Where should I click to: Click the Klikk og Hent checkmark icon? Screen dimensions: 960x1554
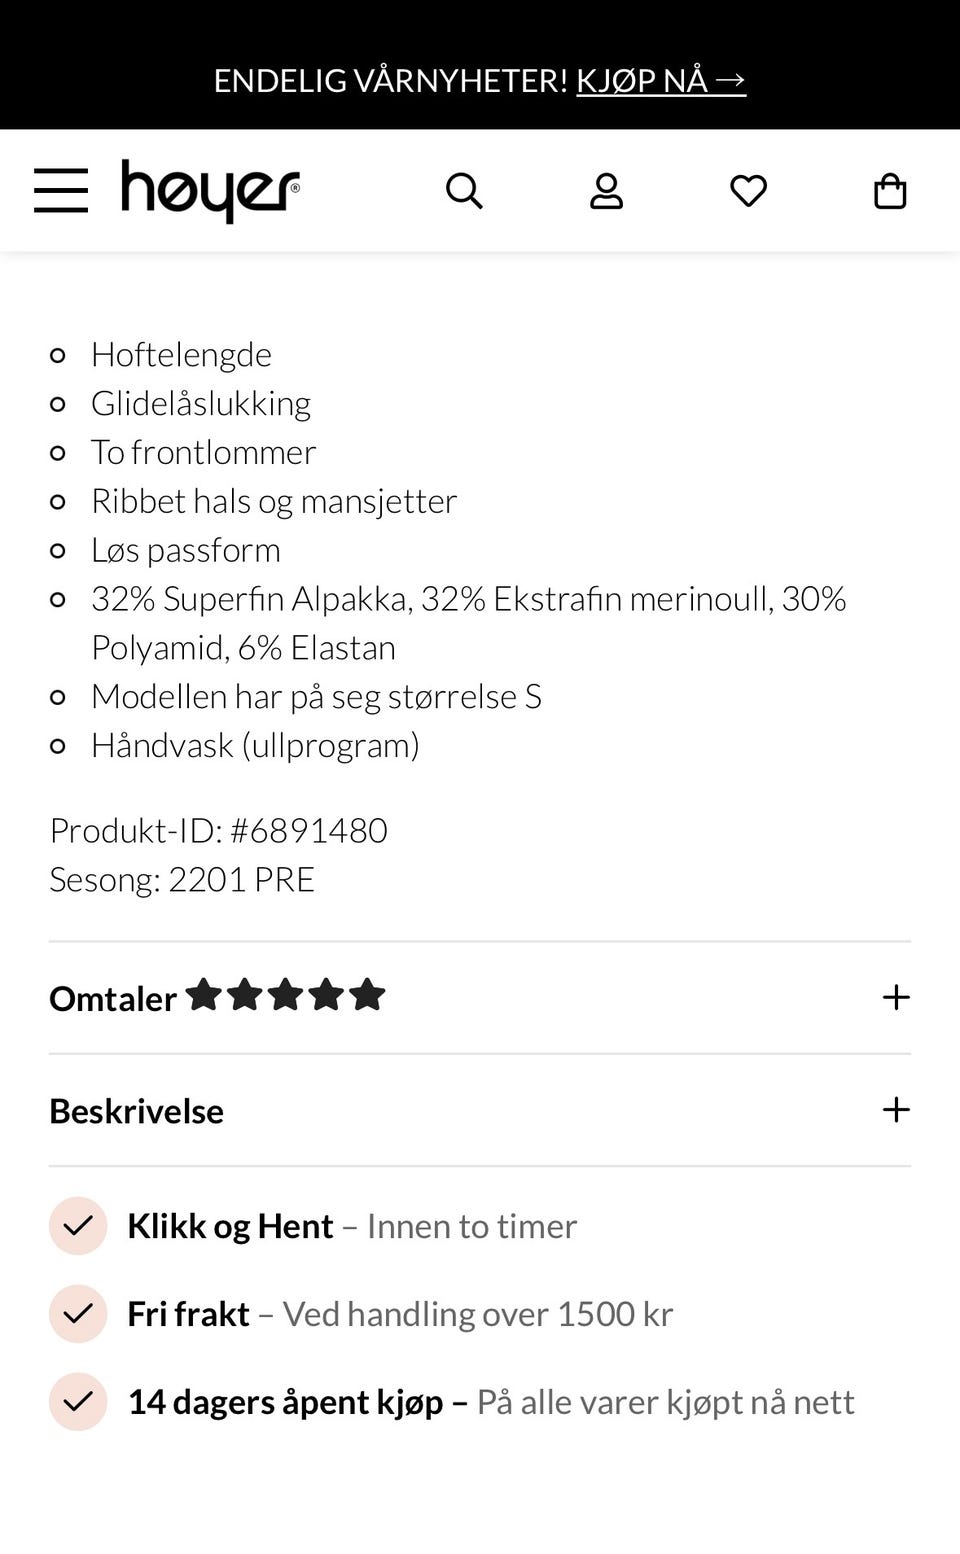tap(77, 1225)
